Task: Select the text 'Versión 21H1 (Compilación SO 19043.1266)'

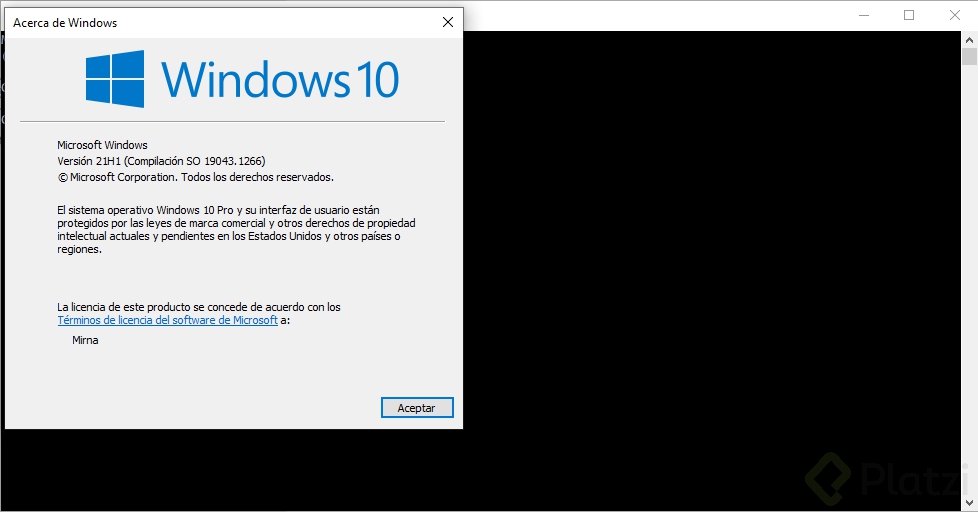Action: pos(162,161)
